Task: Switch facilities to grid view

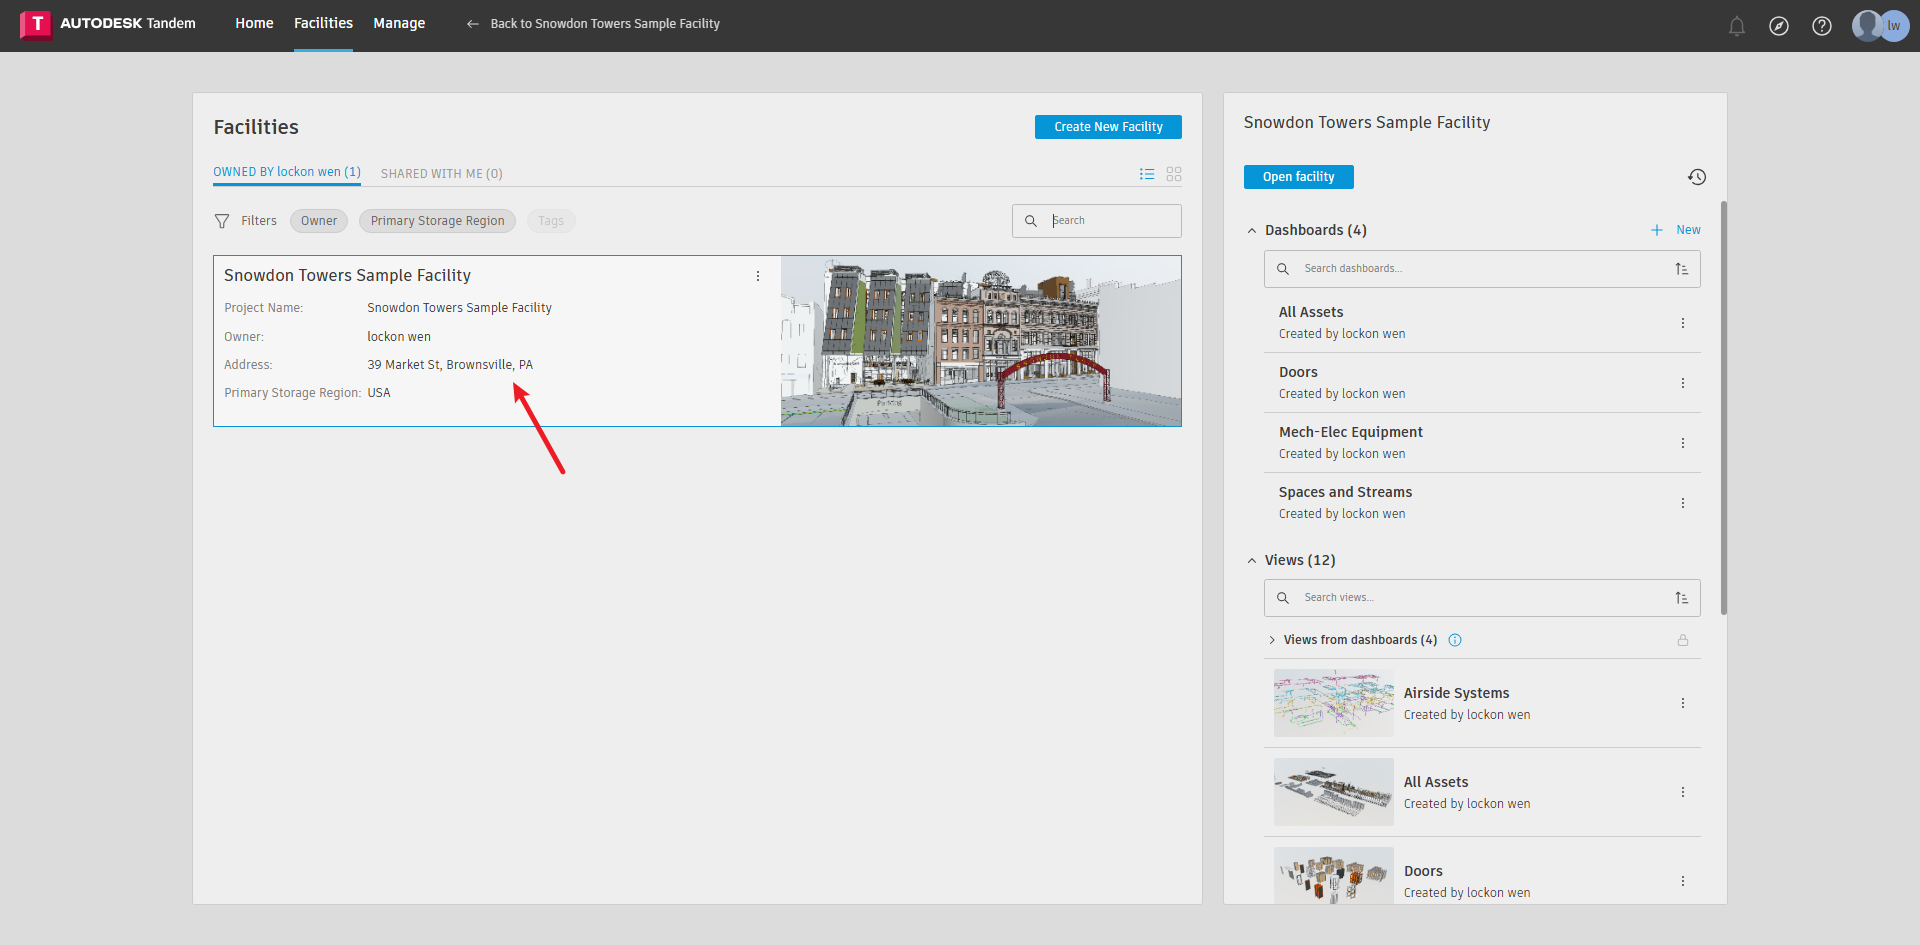Action: [x=1174, y=174]
